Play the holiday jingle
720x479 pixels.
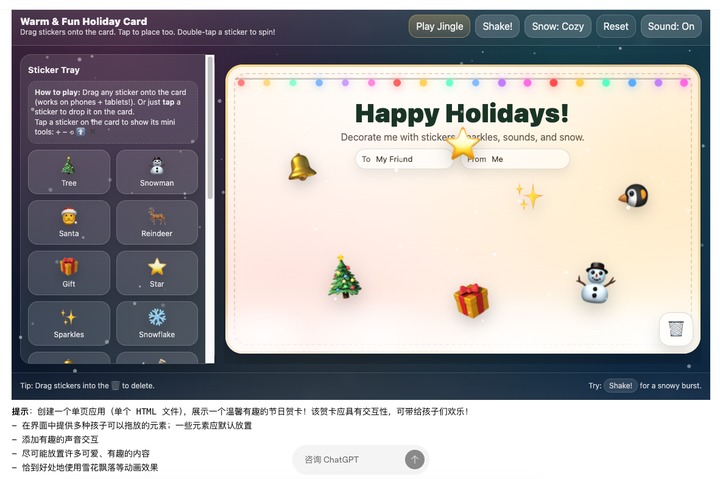point(439,27)
